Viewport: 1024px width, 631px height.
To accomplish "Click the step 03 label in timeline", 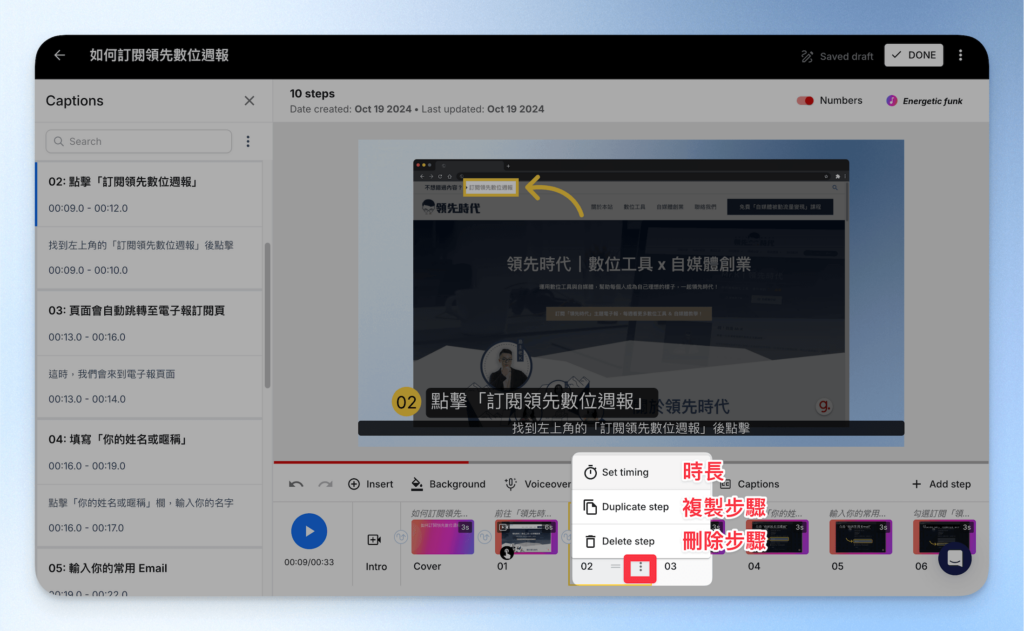I will (670, 566).
